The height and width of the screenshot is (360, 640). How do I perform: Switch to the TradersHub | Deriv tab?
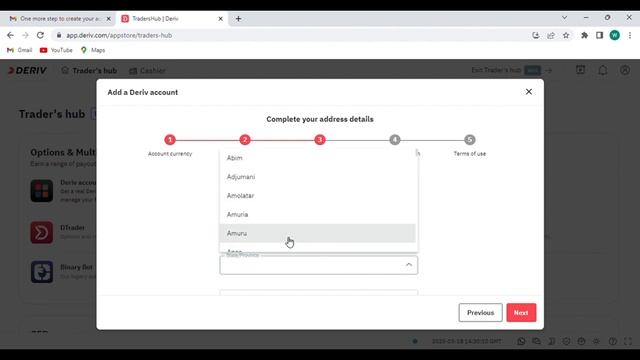(171, 19)
